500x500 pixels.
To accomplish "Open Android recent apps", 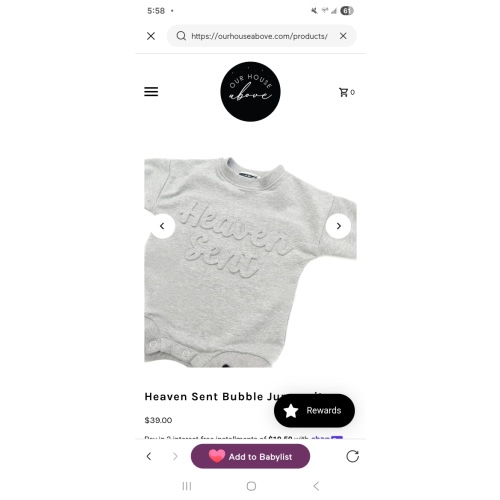I will pyautogui.click(x=187, y=486).
